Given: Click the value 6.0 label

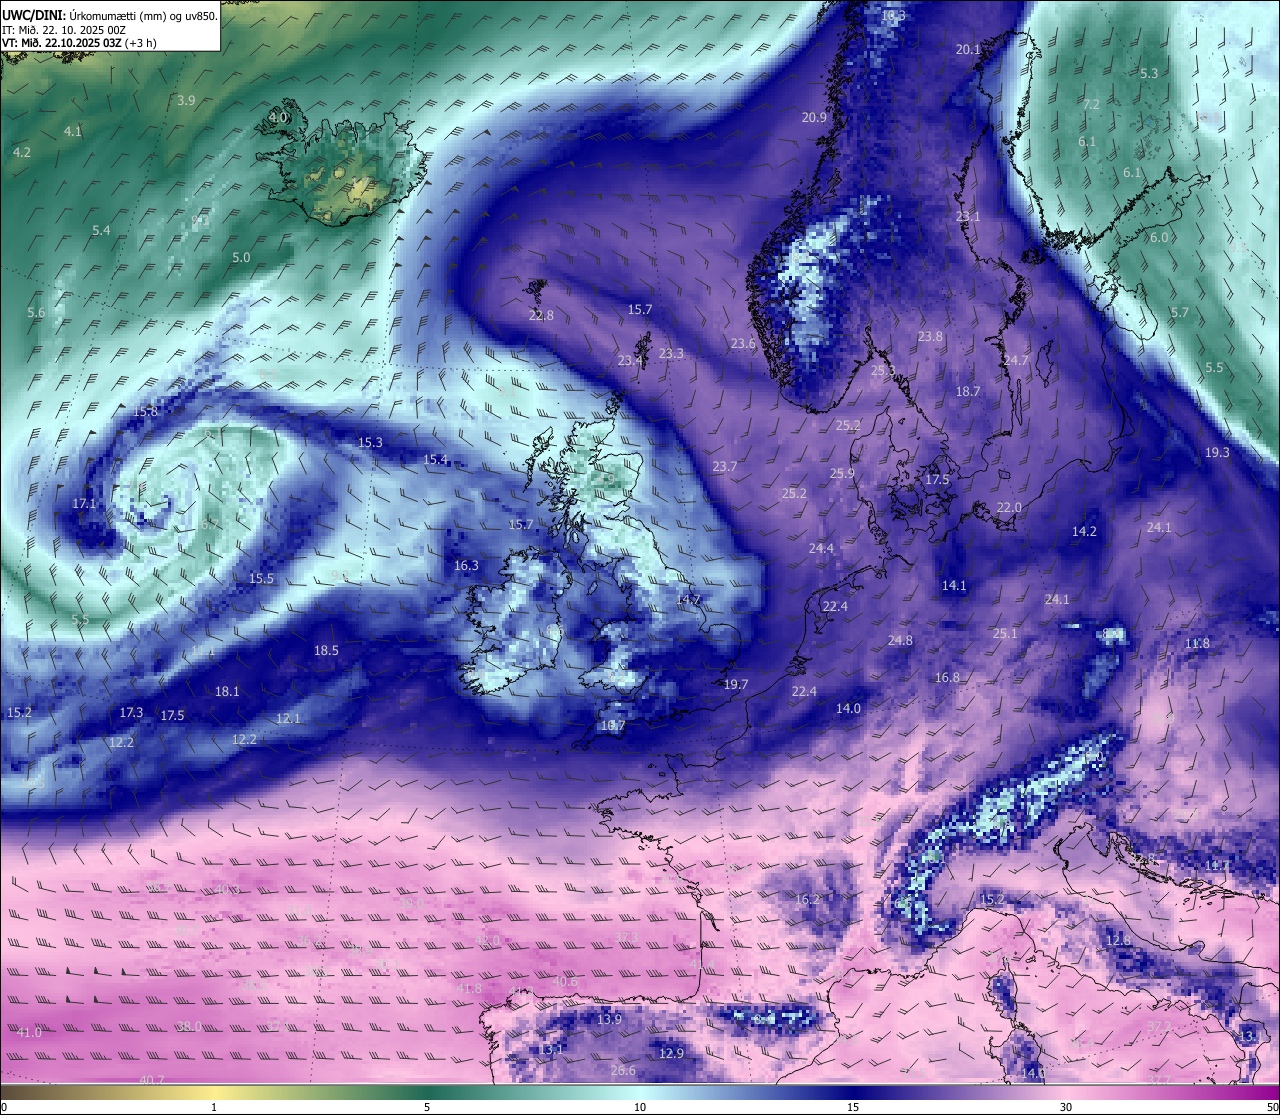Looking at the screenshot, I should point(1159,238).
